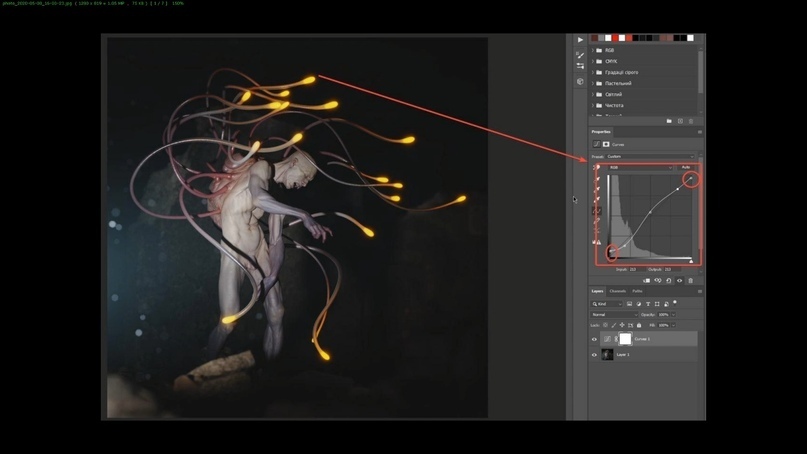Delete the adjustment using the Properties trash icon
The width and height of the screenshot is (807, 454).
pos(690,281)
